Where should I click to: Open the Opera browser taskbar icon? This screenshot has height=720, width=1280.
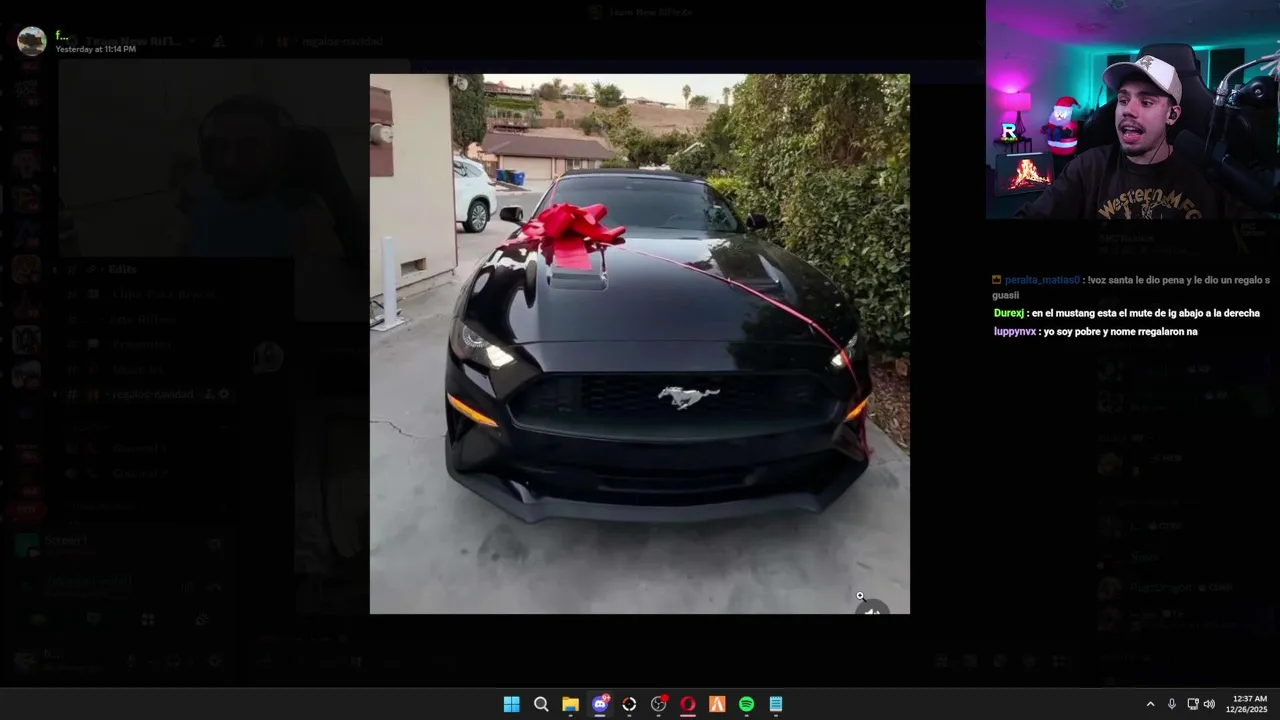(688, 704)
